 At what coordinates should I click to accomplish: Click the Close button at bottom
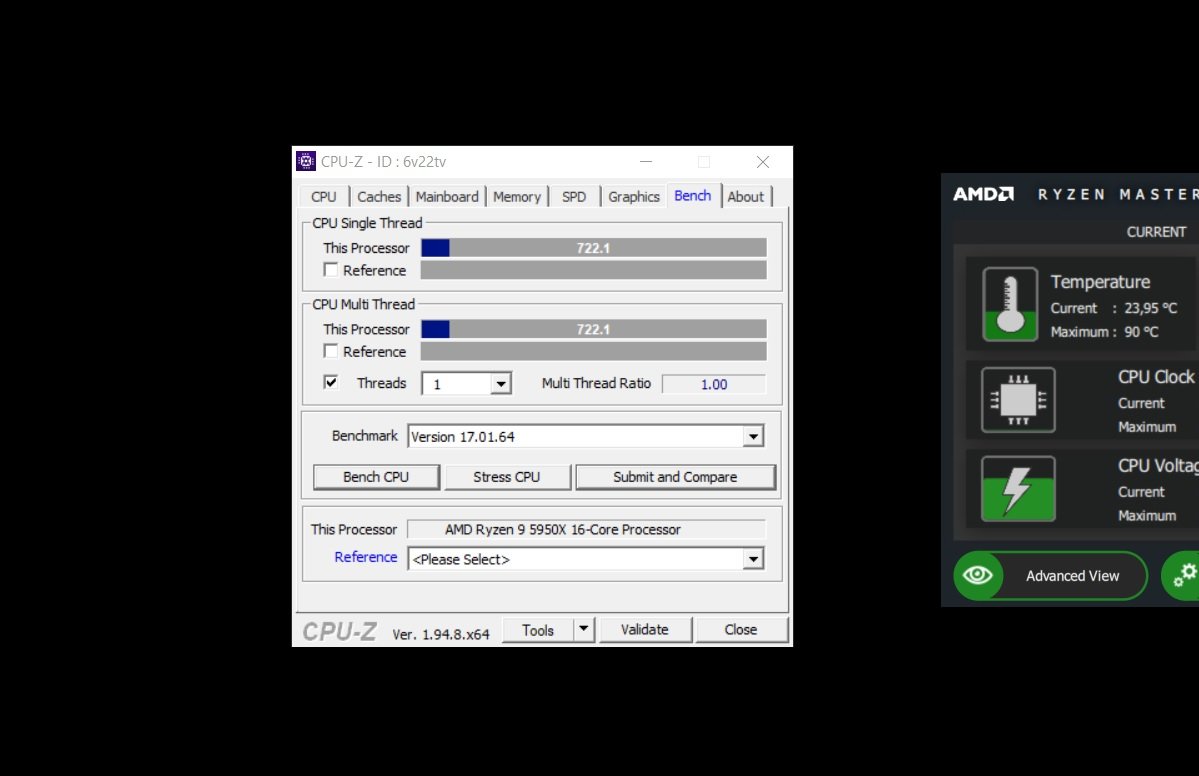pos(741,630)
